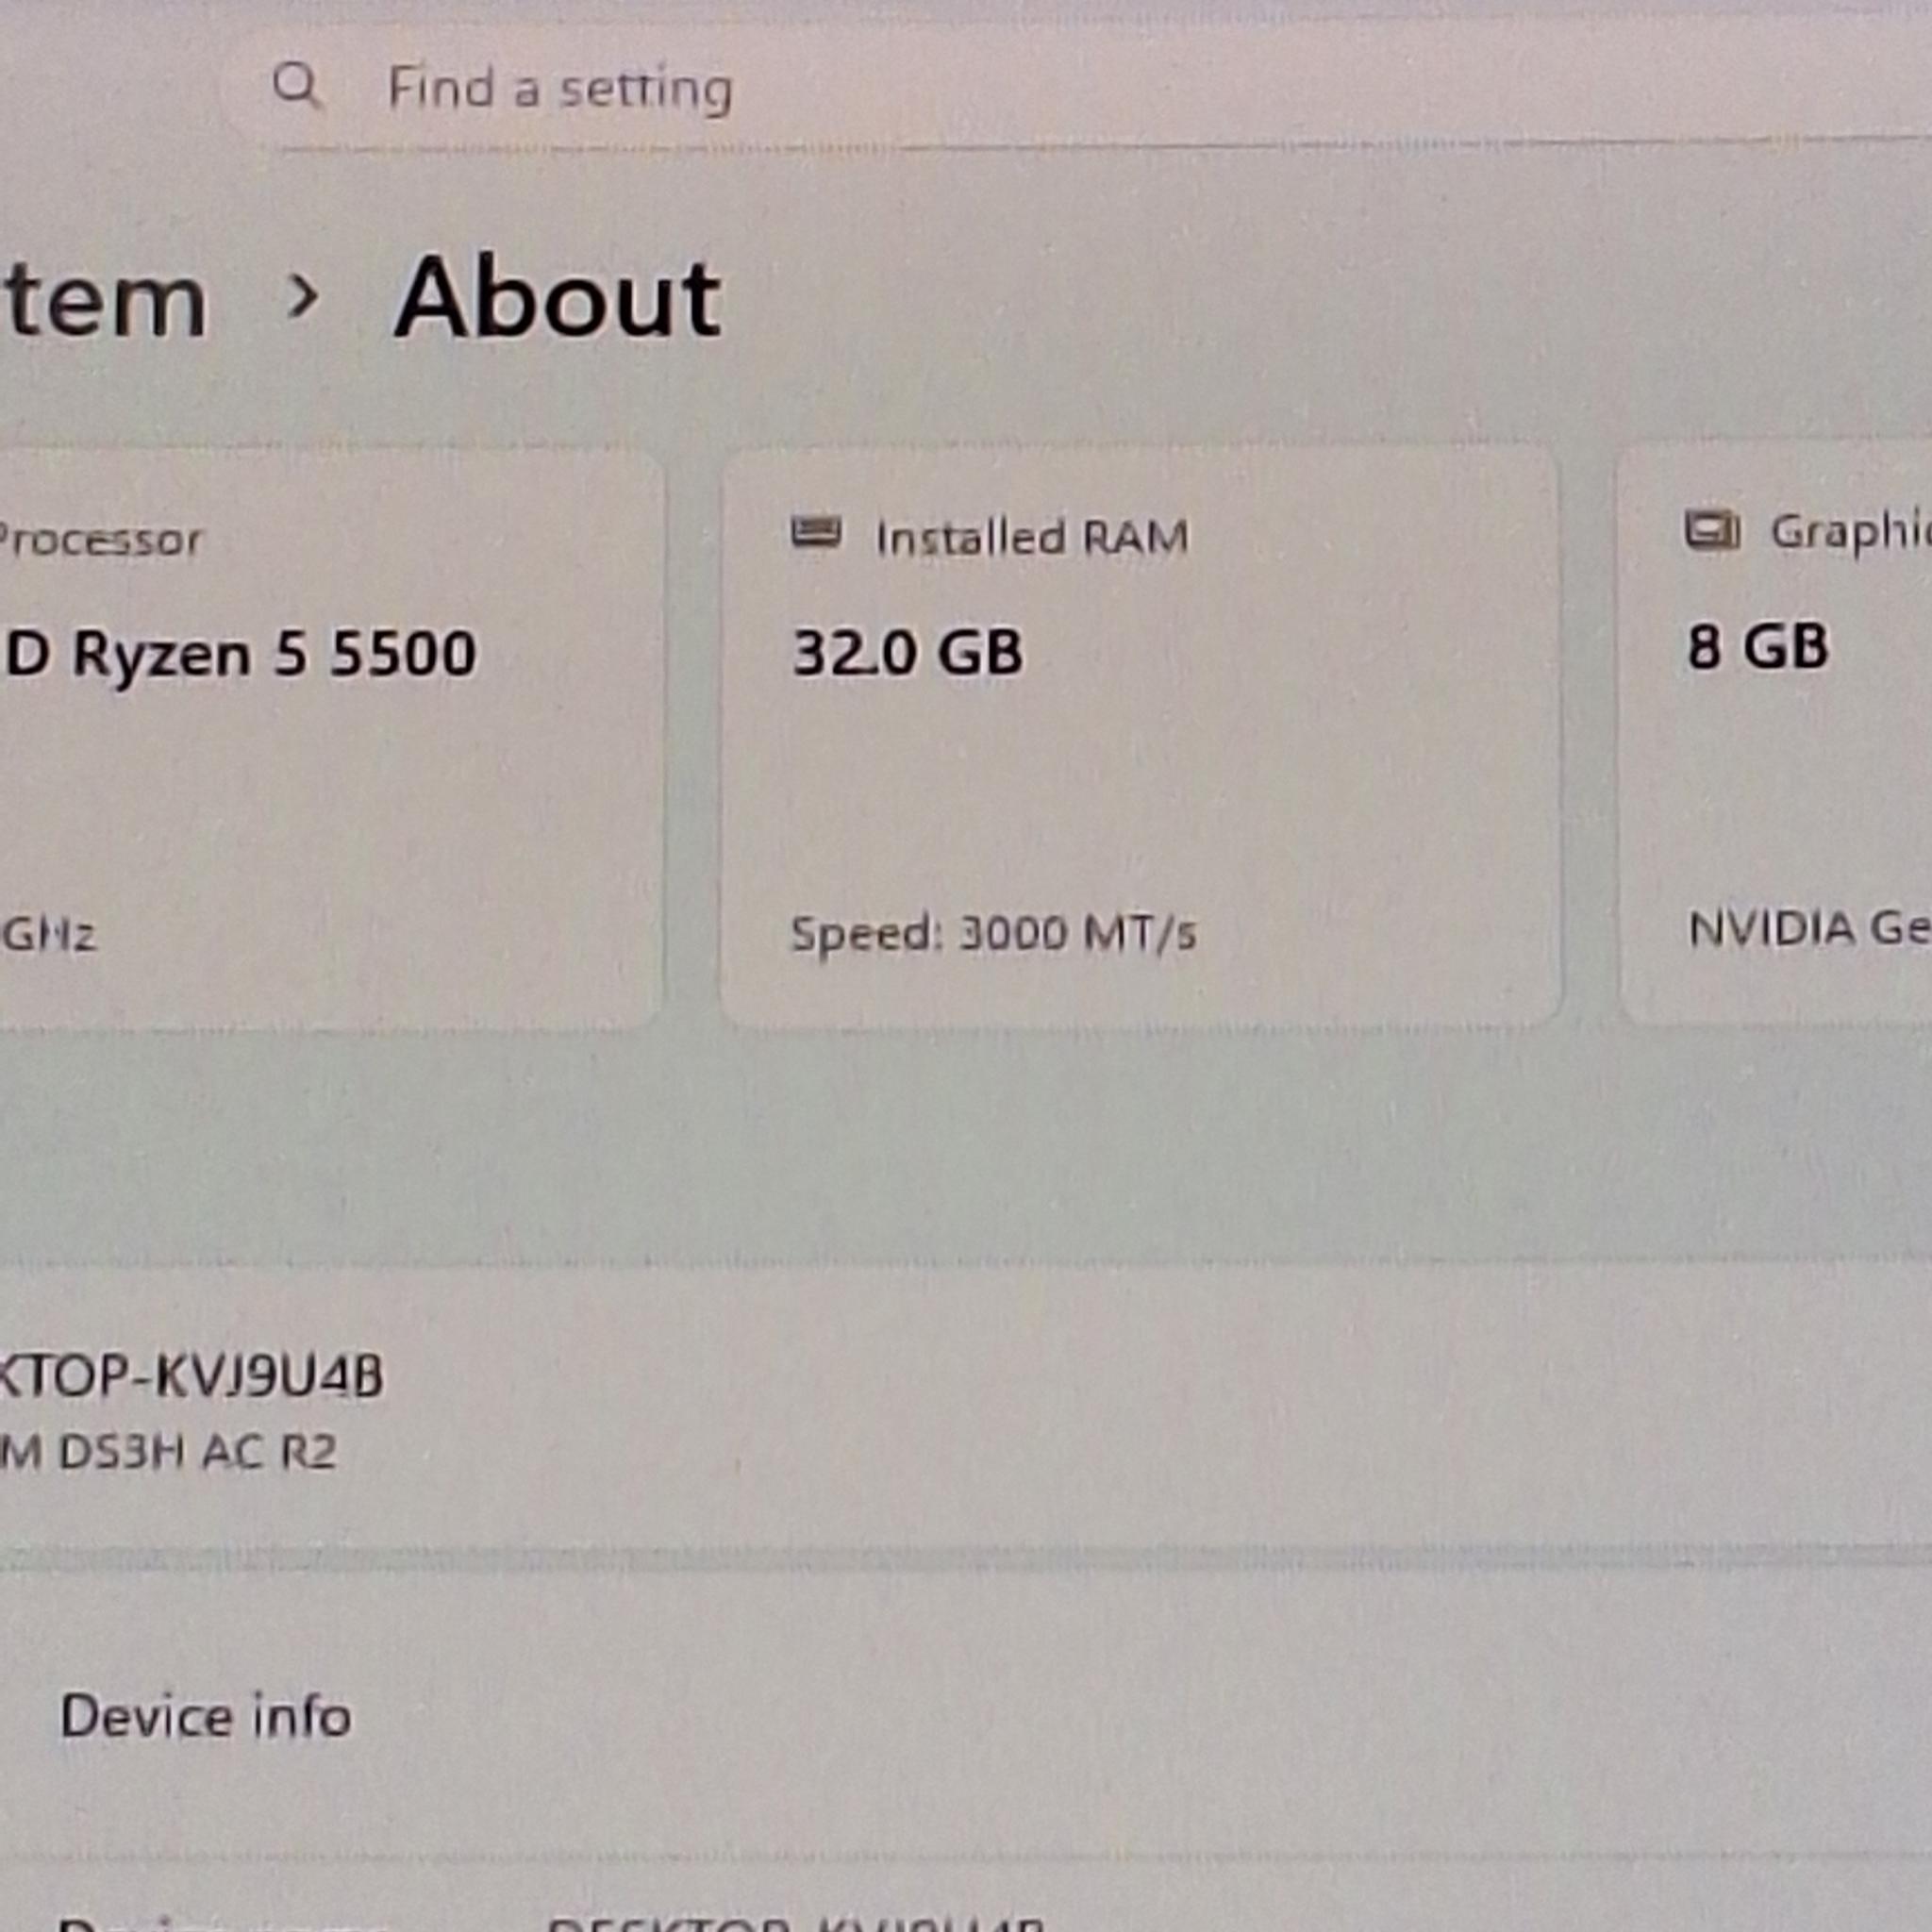This screenshot has width=1932, height=1932.
Task: Select the 8 GB graphics memory value
Action: tap(1758, 647)
